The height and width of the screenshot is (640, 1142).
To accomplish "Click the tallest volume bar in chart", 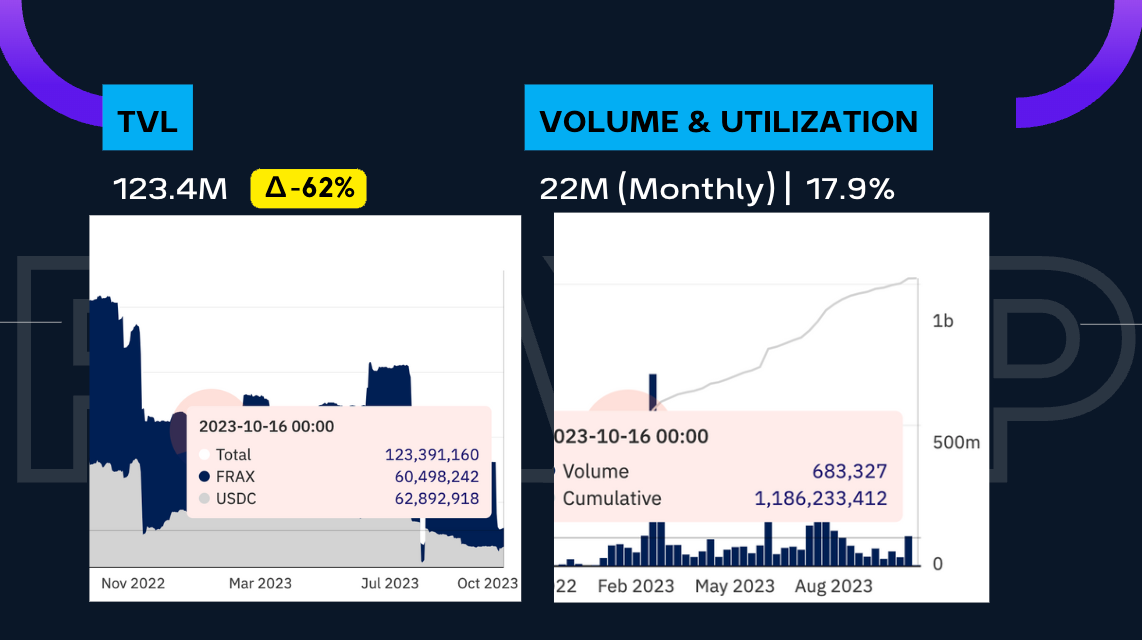I will coord(653,390).
